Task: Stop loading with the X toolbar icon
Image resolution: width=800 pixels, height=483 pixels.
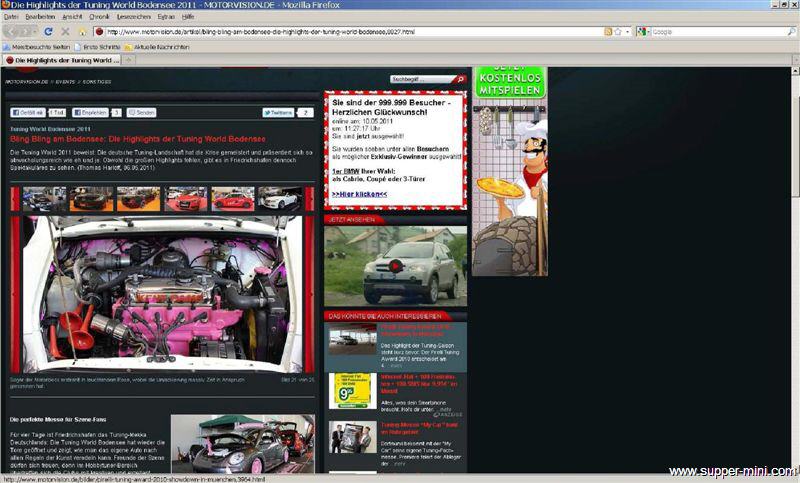Action: (x=65, y=32)
